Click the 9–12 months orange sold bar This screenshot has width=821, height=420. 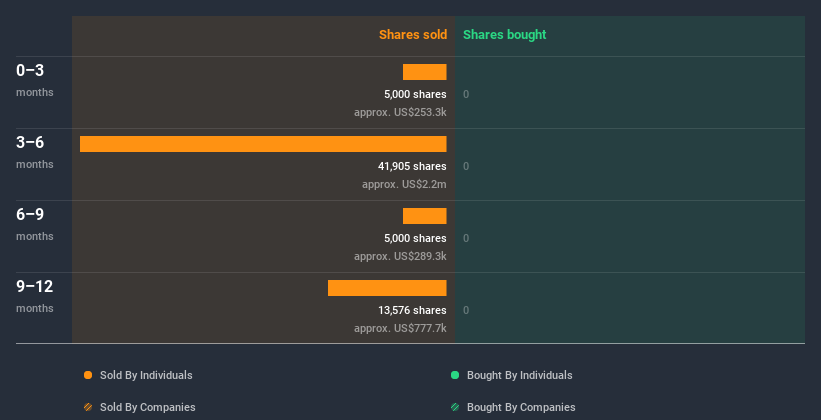(x=387, y=288)
